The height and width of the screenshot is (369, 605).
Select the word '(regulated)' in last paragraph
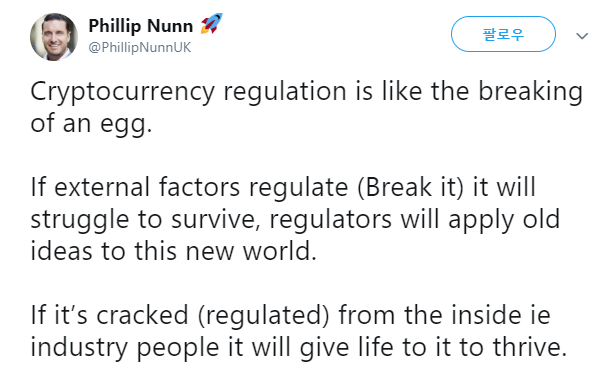[x=264, y=315]
